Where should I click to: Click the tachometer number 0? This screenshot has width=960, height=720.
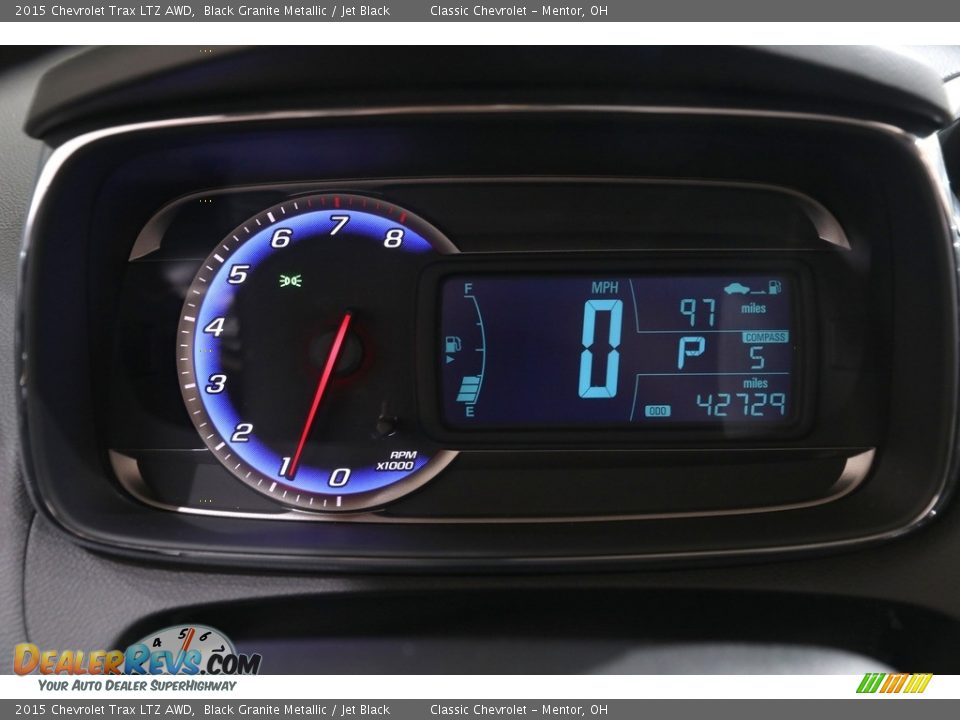340,477
